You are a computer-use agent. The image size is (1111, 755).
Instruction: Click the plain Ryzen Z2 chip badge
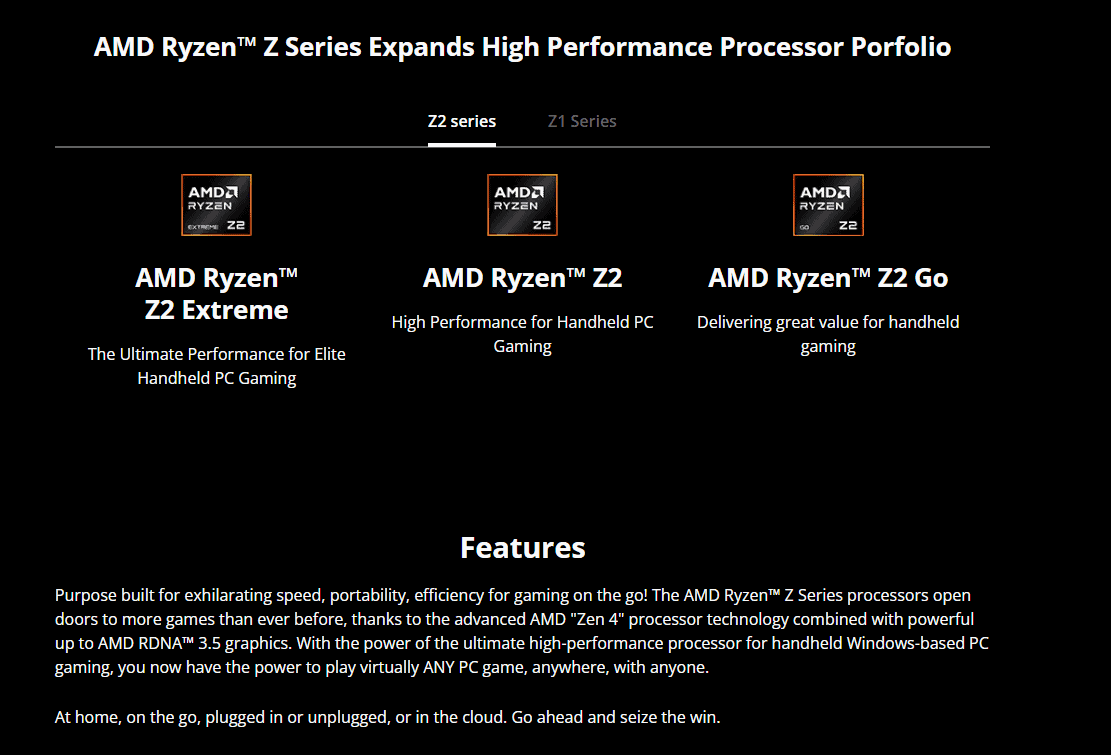click(x=522, y=205)
